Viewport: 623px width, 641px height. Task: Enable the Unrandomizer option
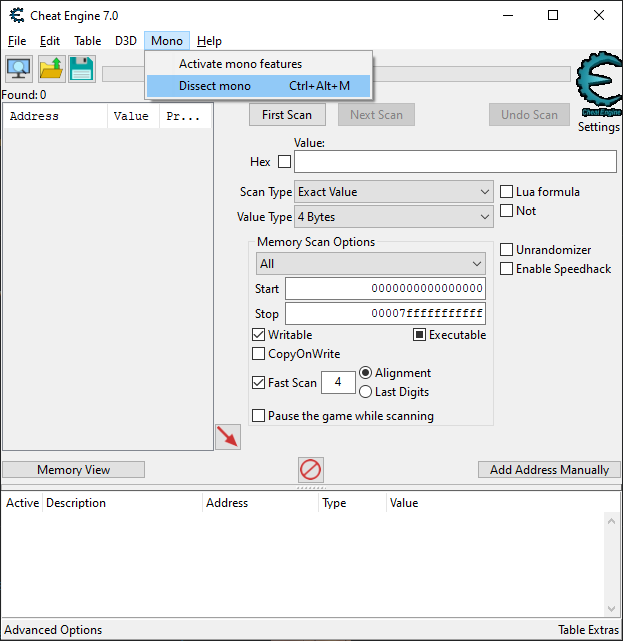(506, 249)
